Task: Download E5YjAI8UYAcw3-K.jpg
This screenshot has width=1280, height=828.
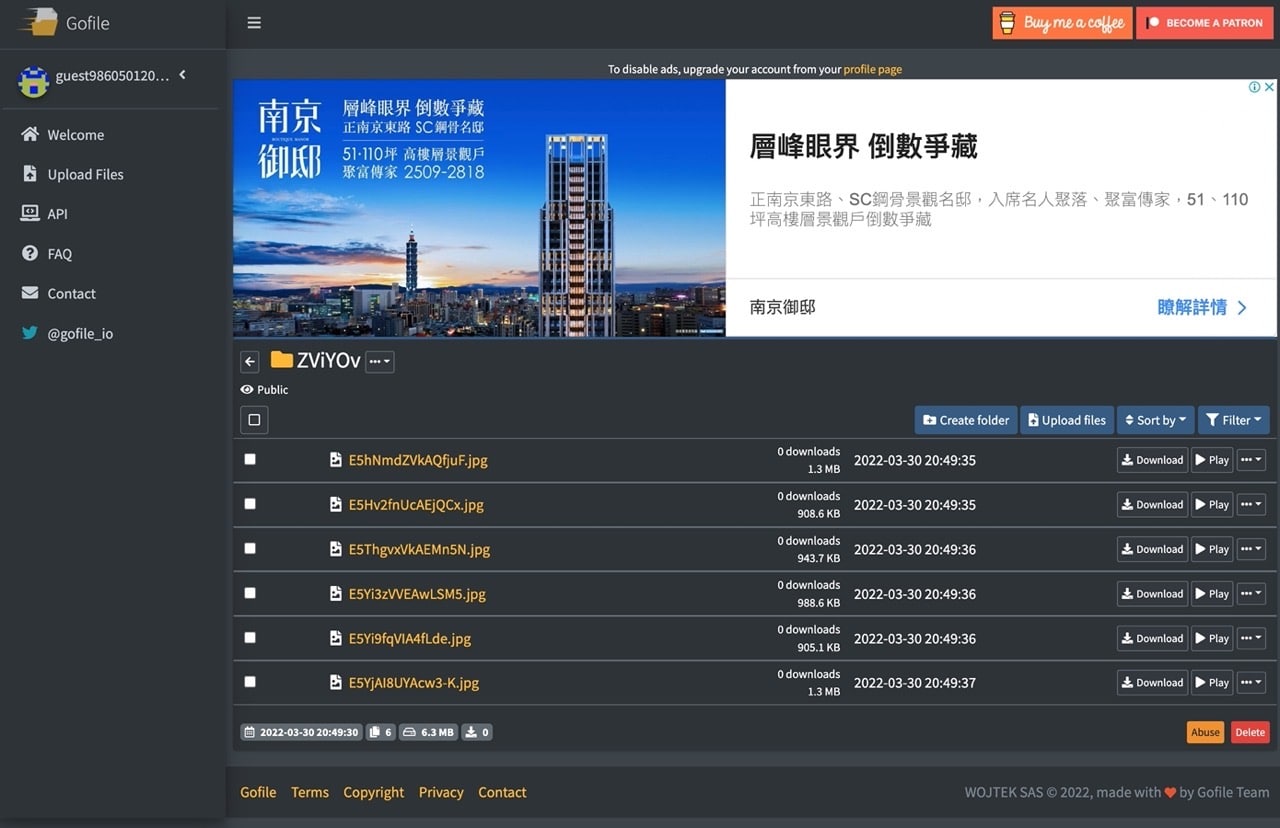Action: 1152,683
